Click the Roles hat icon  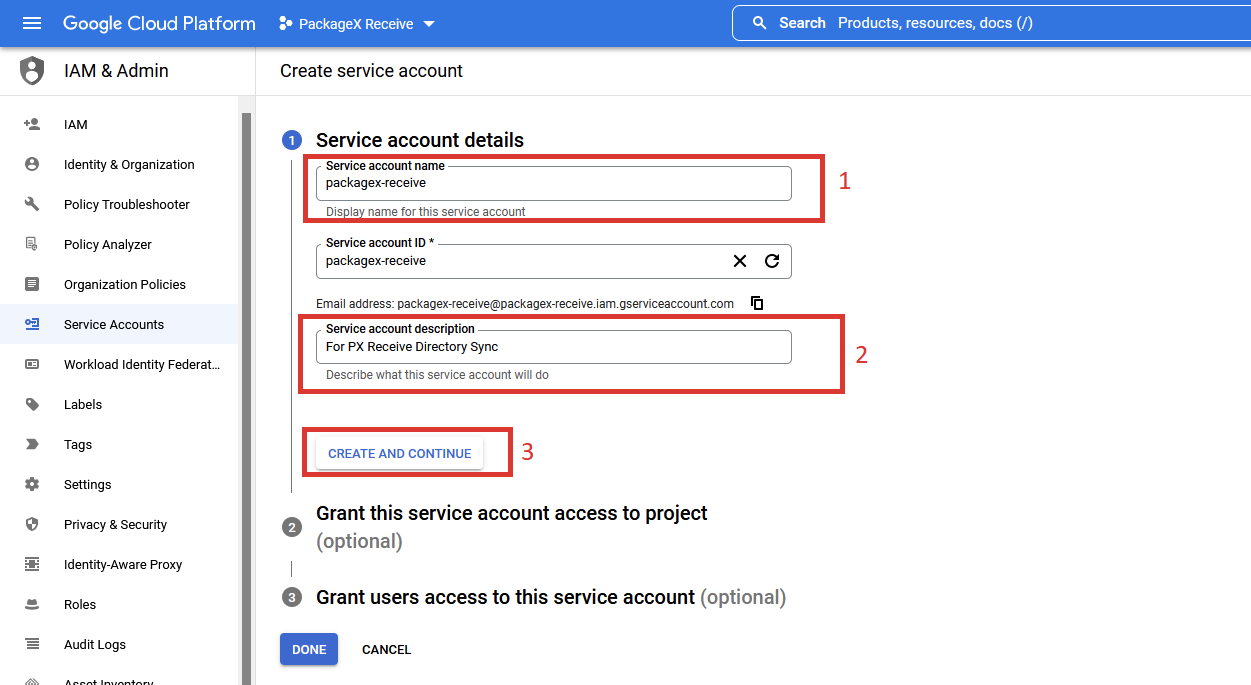click(32, 605)
